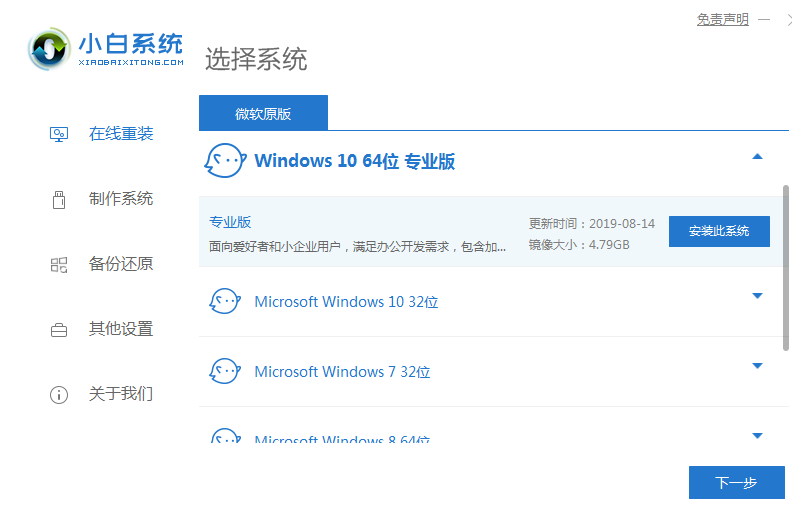This screenshot has width=797, height=512.
Task: Click the Windows 10 64位 专业版 face icon
Action: point(224,160)
